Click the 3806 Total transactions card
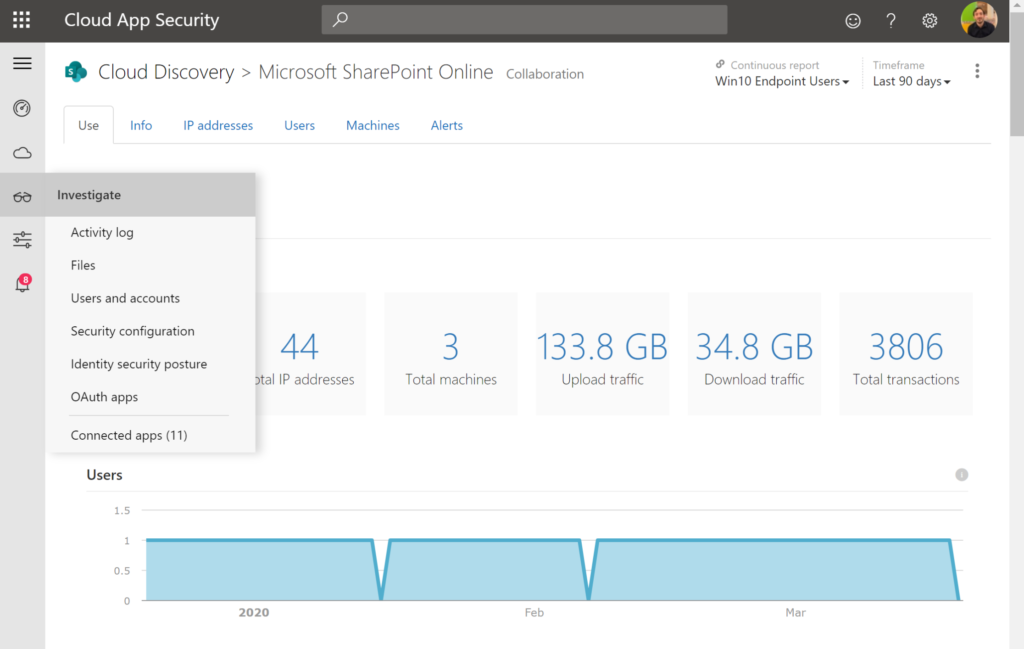Image resolution: width=1024 pixels, height=649 pixels. point(906,354)
